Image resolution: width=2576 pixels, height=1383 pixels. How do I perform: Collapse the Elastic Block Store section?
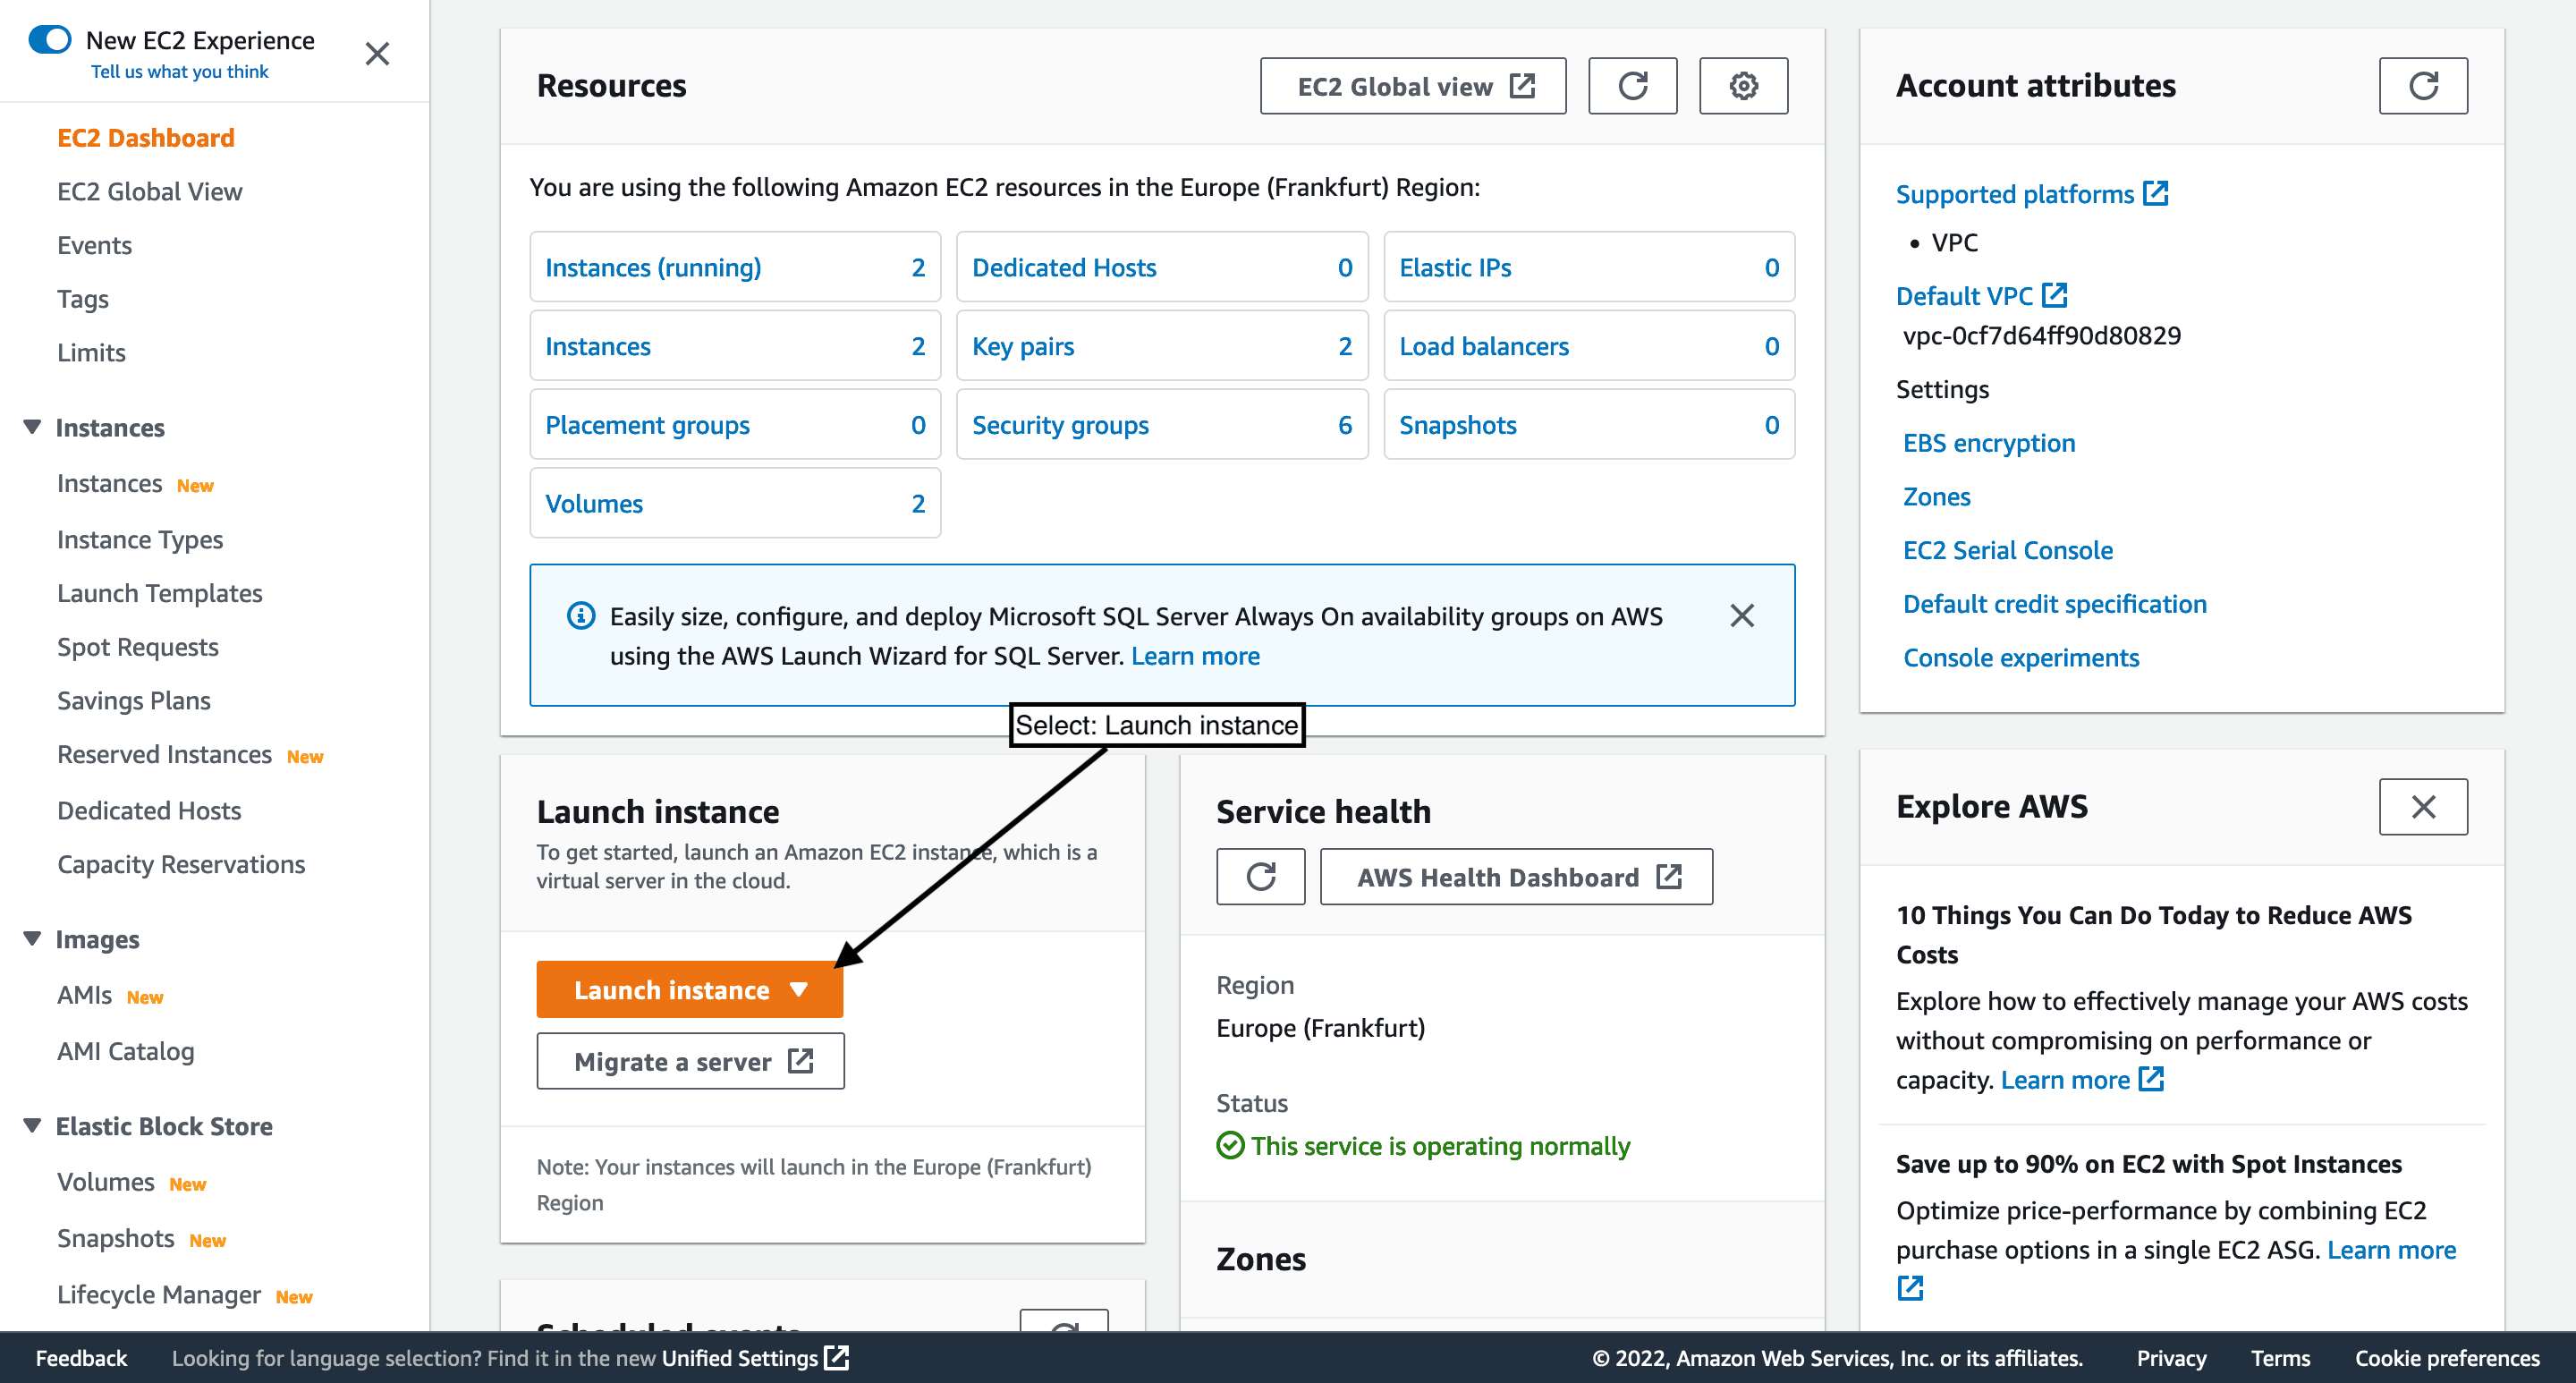(32, 1126)
